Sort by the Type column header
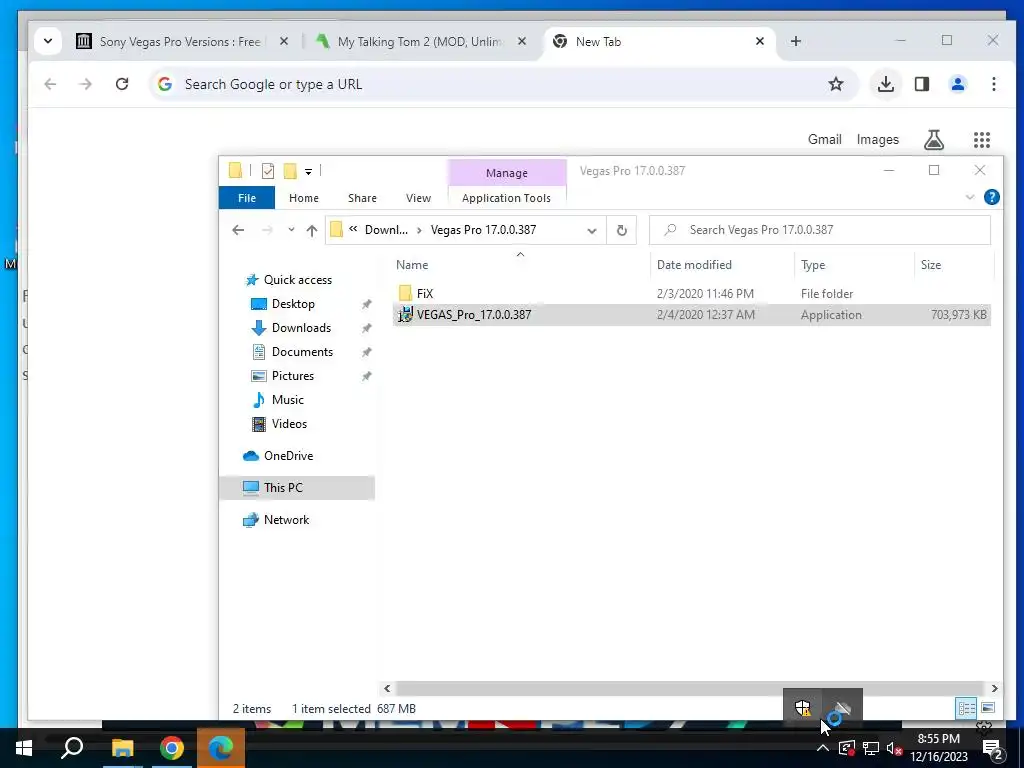Viewport: 1024px width, 768px height. (x=813, y=264)
